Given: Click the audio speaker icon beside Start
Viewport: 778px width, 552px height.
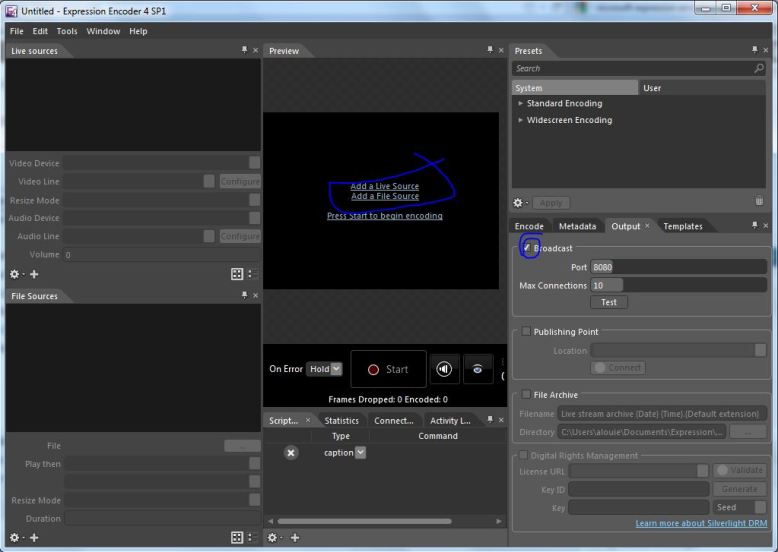Looking at the screenshot, I should 444,369.
